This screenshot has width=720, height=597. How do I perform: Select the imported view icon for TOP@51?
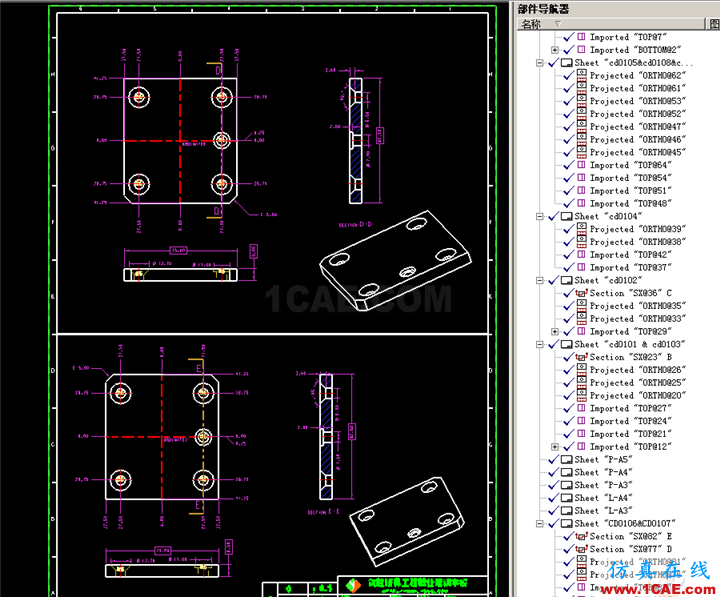pyautogui.click(x=581, y=190)
